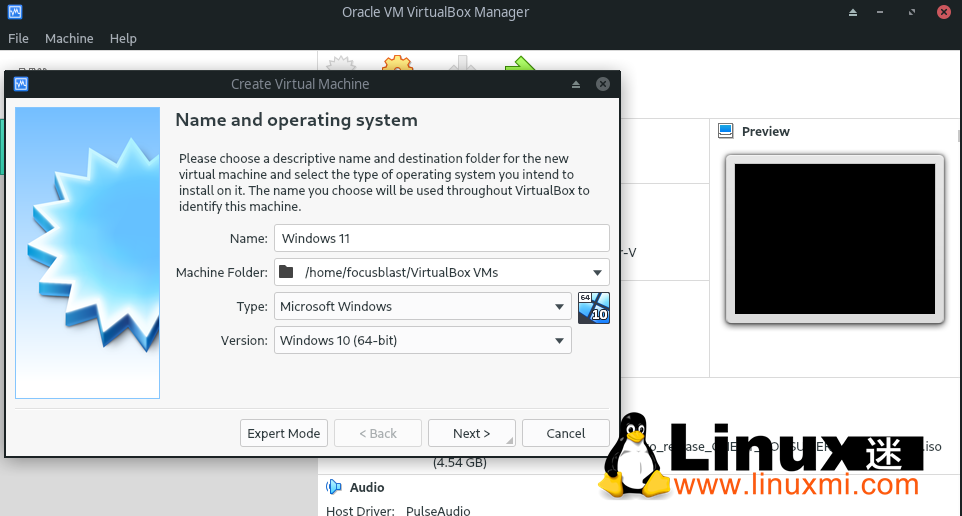The image size is (962, 516).
Task: Click the Next > button
Action: pyautogui.click(x=472, y=433)
